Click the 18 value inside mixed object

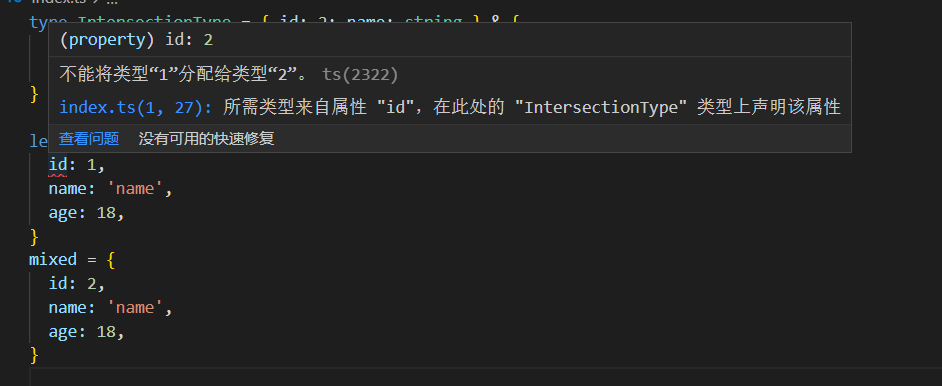click(106, 332)
